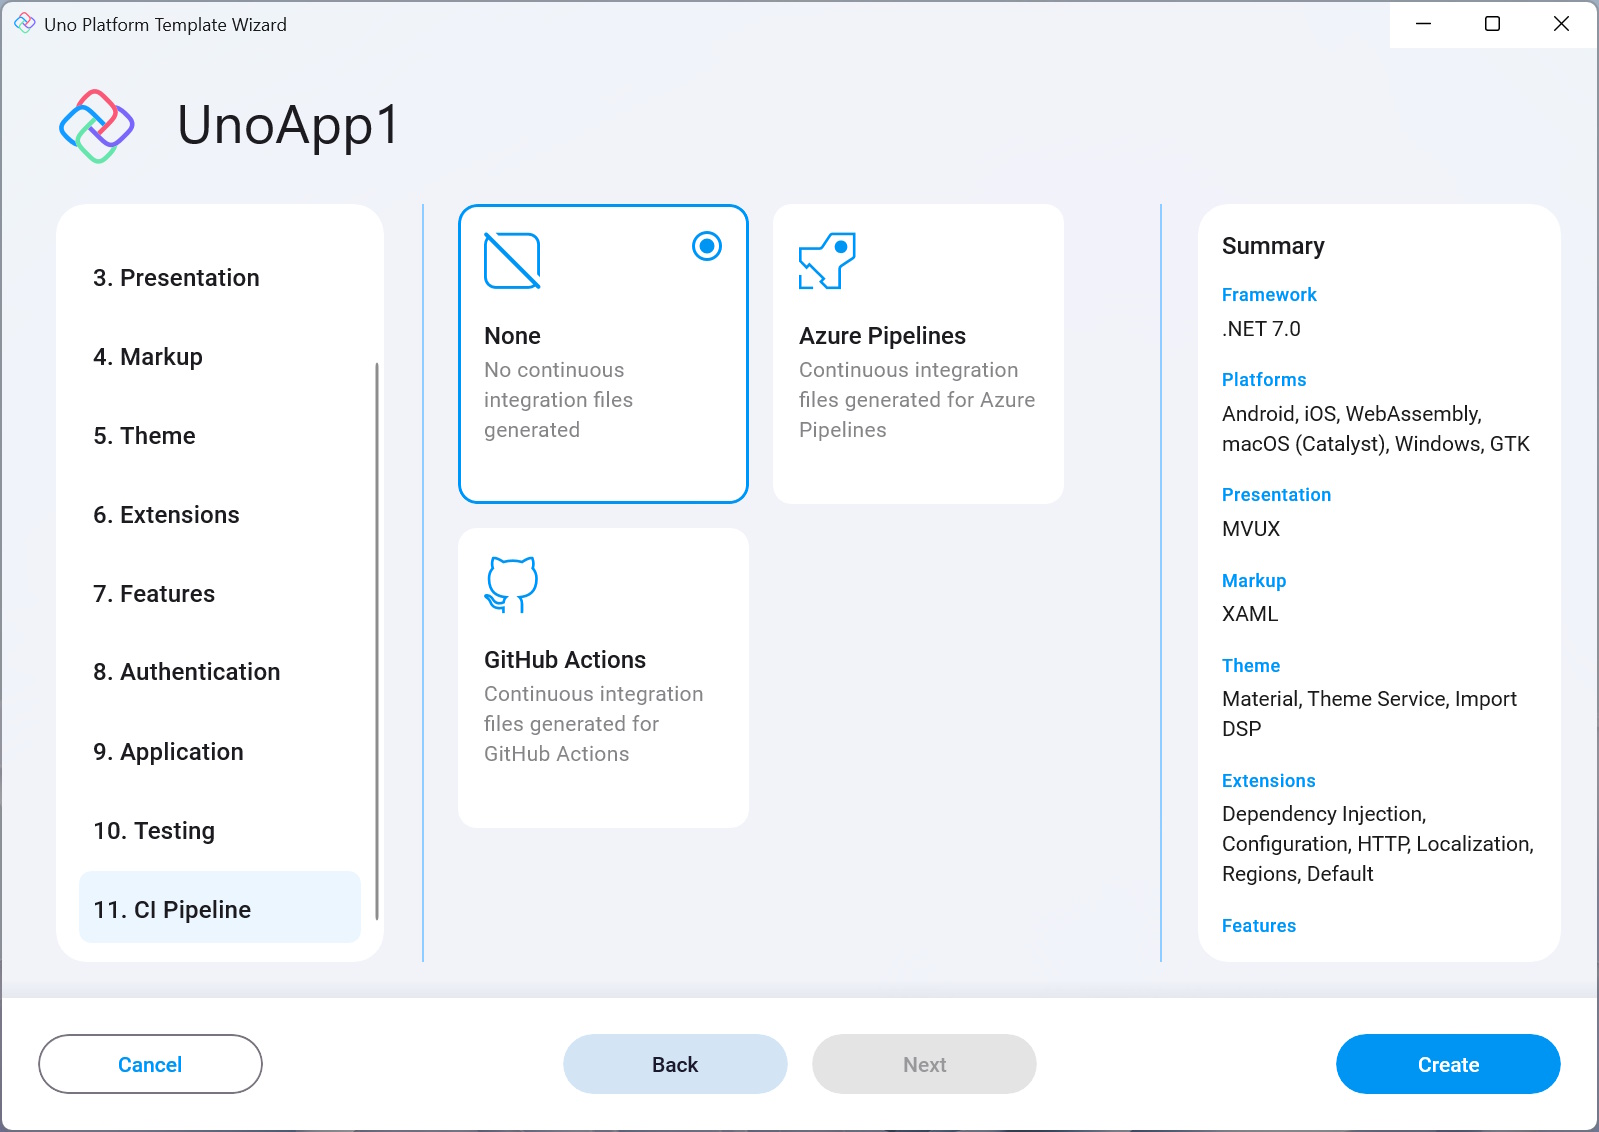Close the Template Wizard window

click(1561, 24)
